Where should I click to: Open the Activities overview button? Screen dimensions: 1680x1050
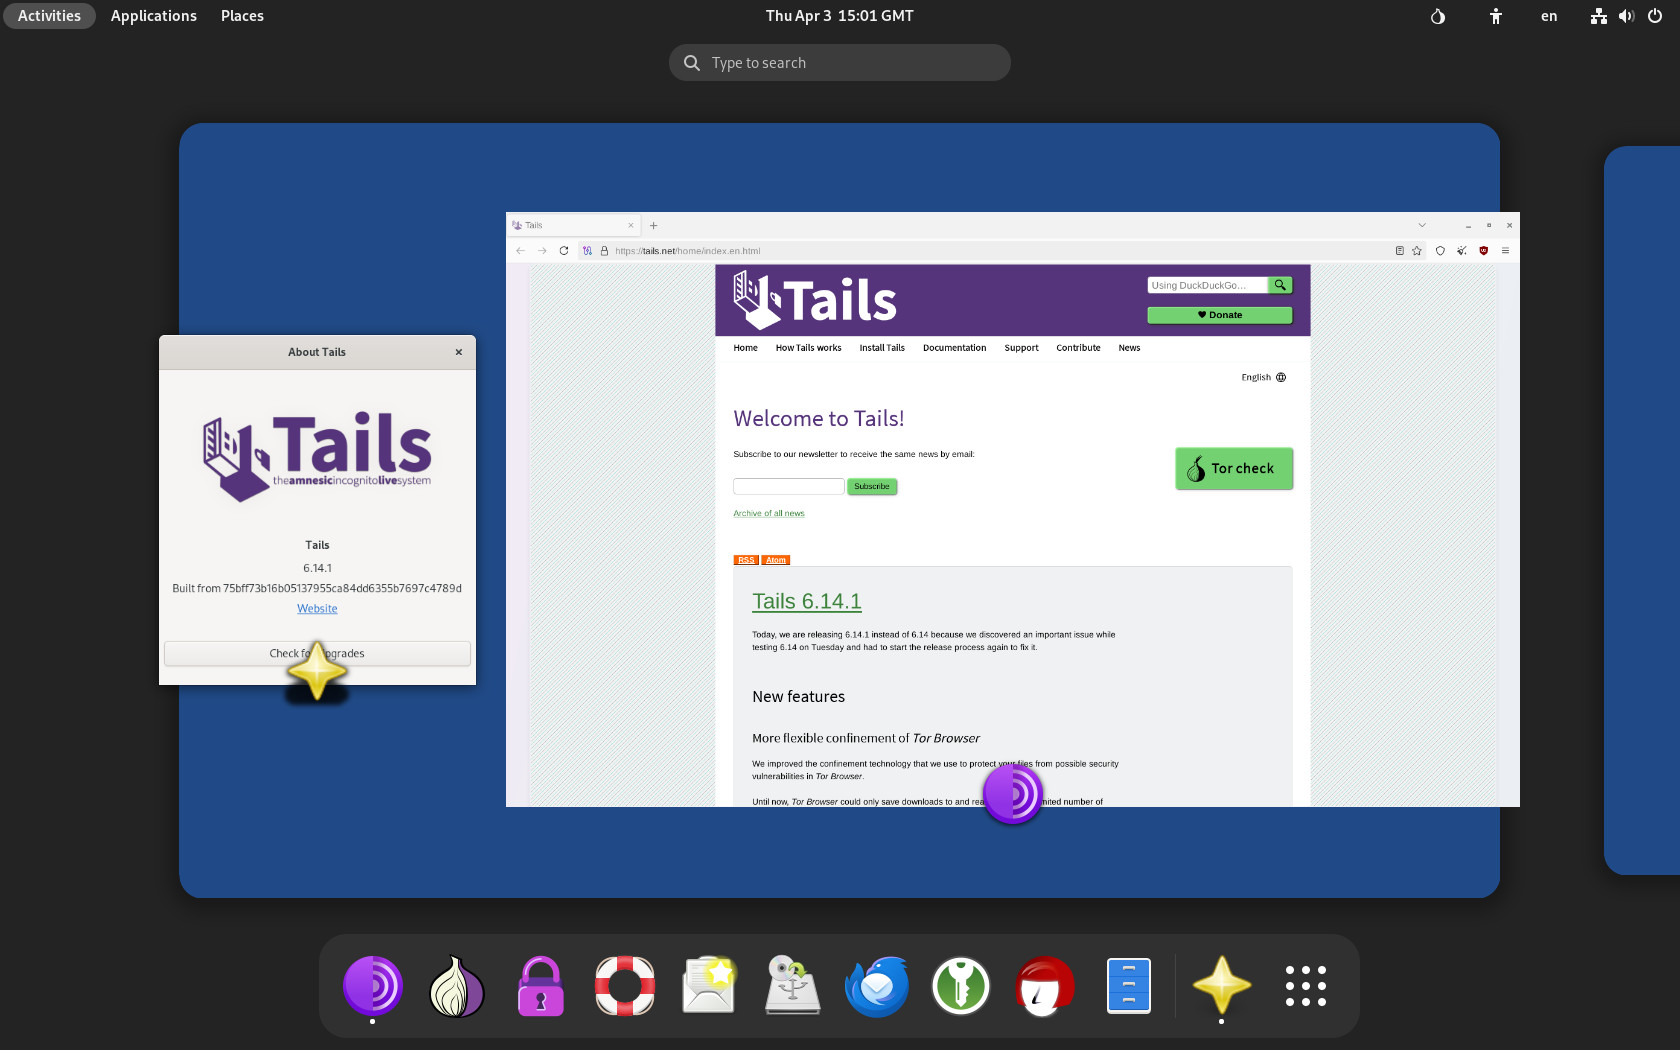(49, 16)
